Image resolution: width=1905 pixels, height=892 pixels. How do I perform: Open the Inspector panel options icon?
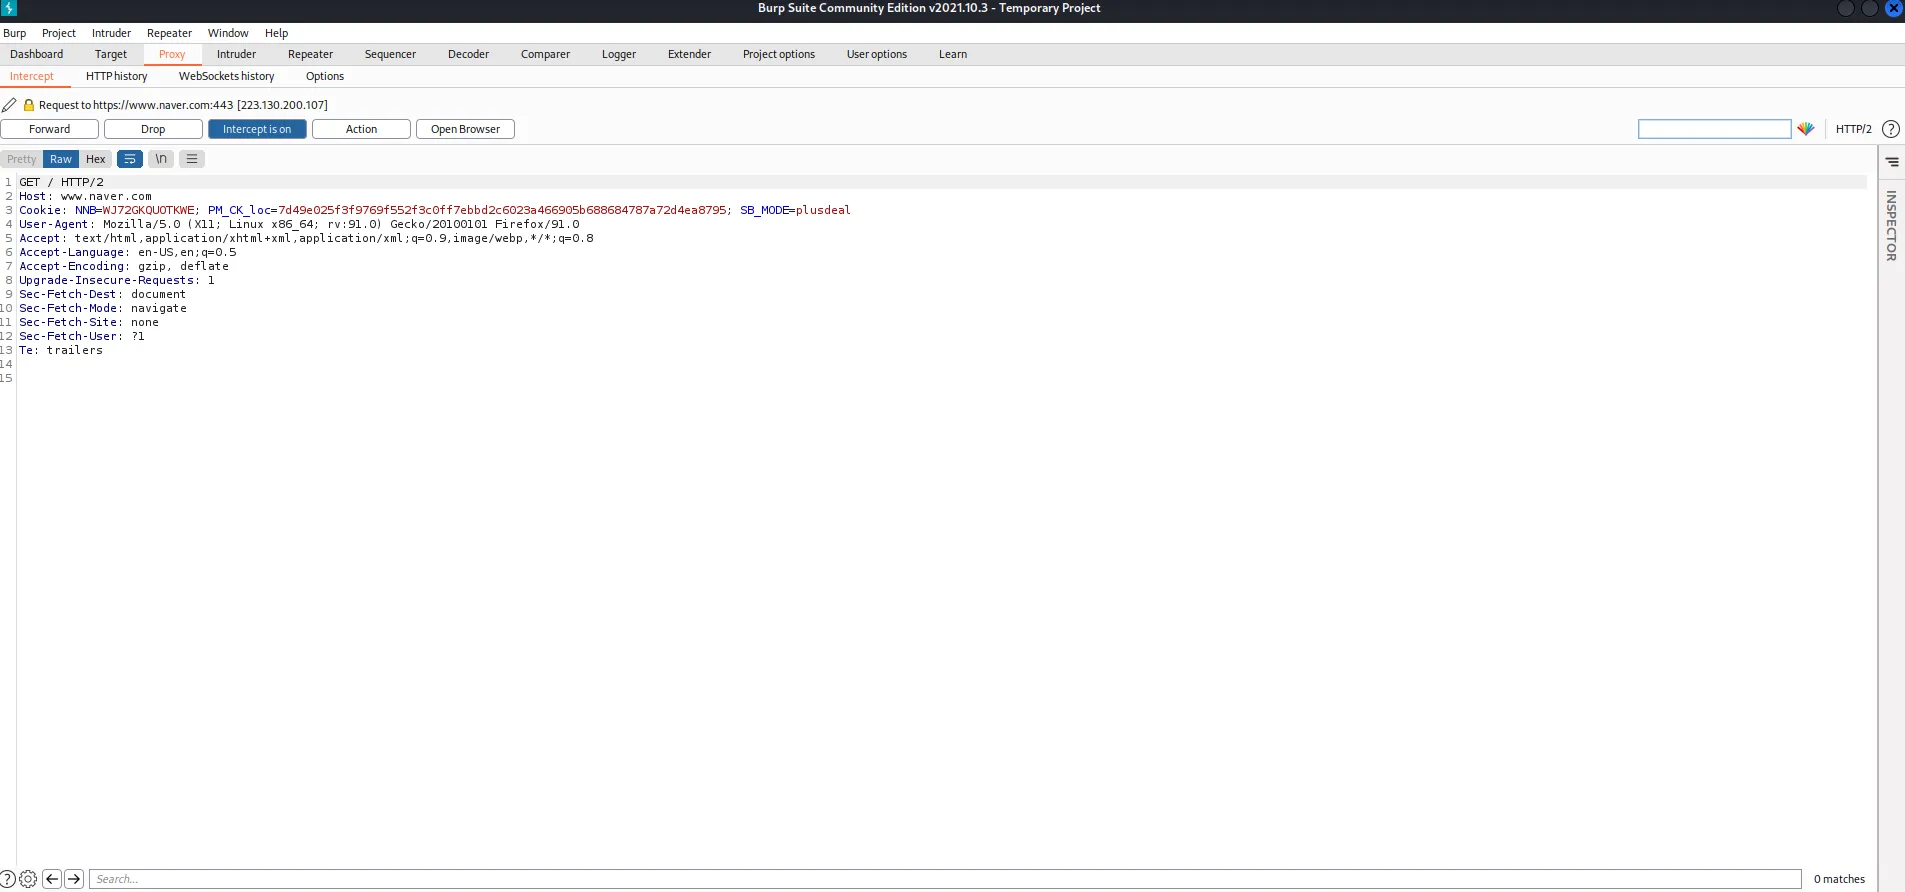click(1892, 161)
